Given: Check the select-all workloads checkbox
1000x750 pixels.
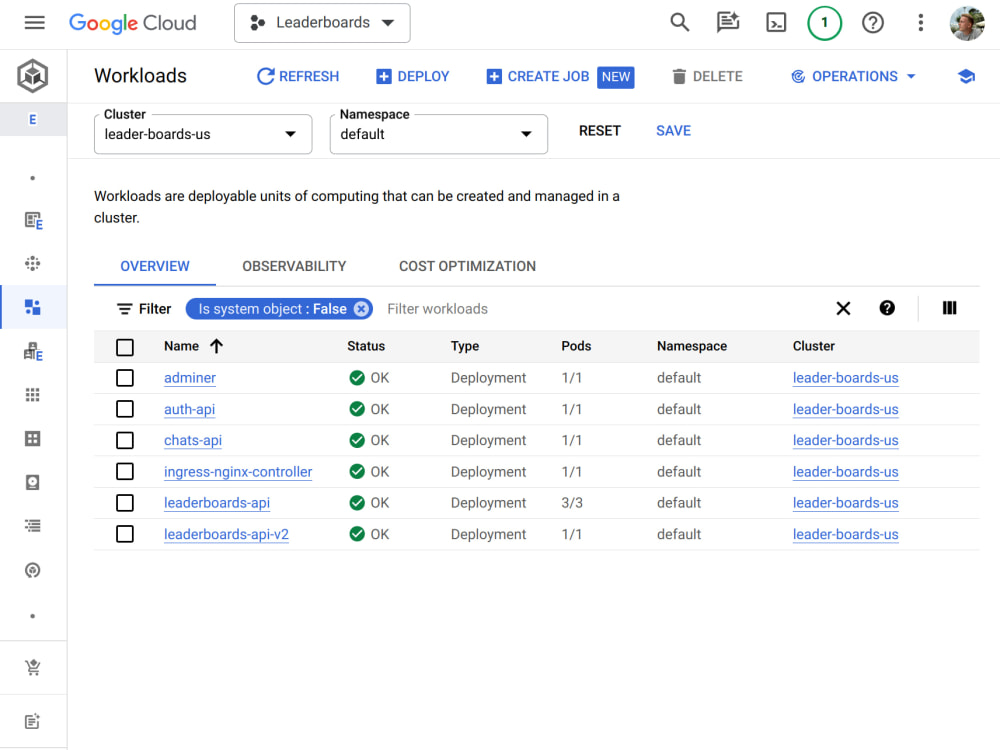Looking at the screenshot, I should (x=125, y=346).
